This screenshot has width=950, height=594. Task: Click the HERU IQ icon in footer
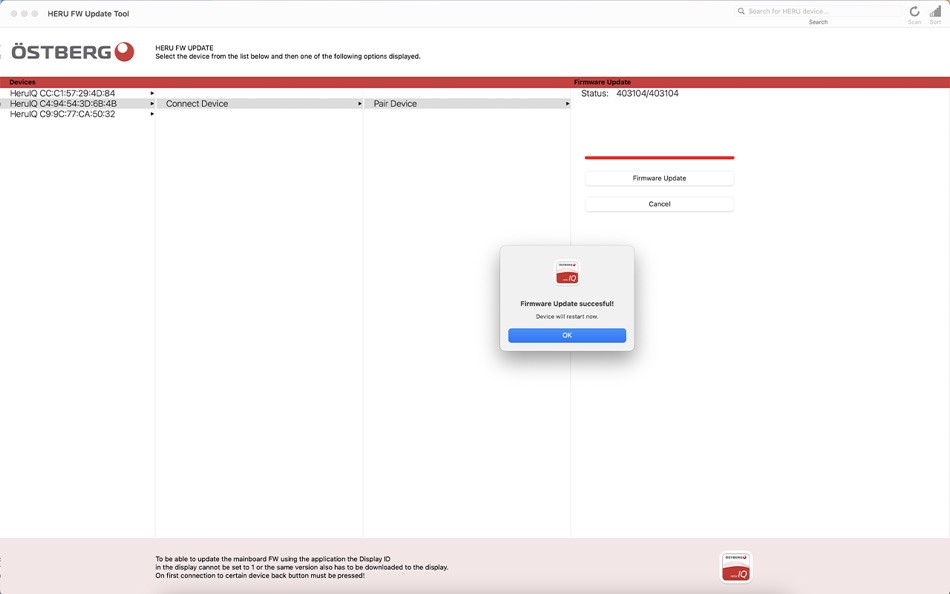coord(736,567)
